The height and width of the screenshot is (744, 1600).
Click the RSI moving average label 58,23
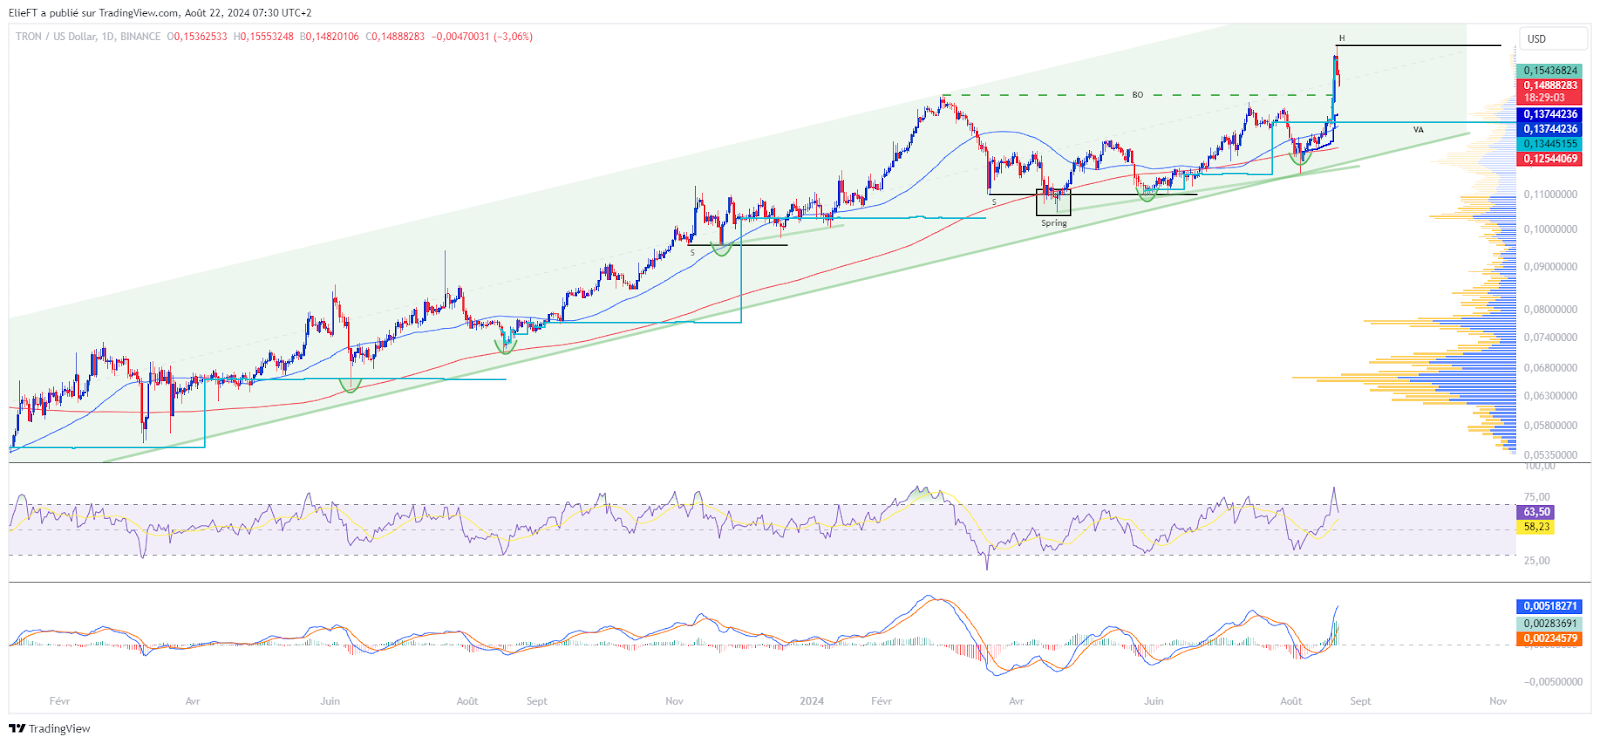[x=1536, y=527]
